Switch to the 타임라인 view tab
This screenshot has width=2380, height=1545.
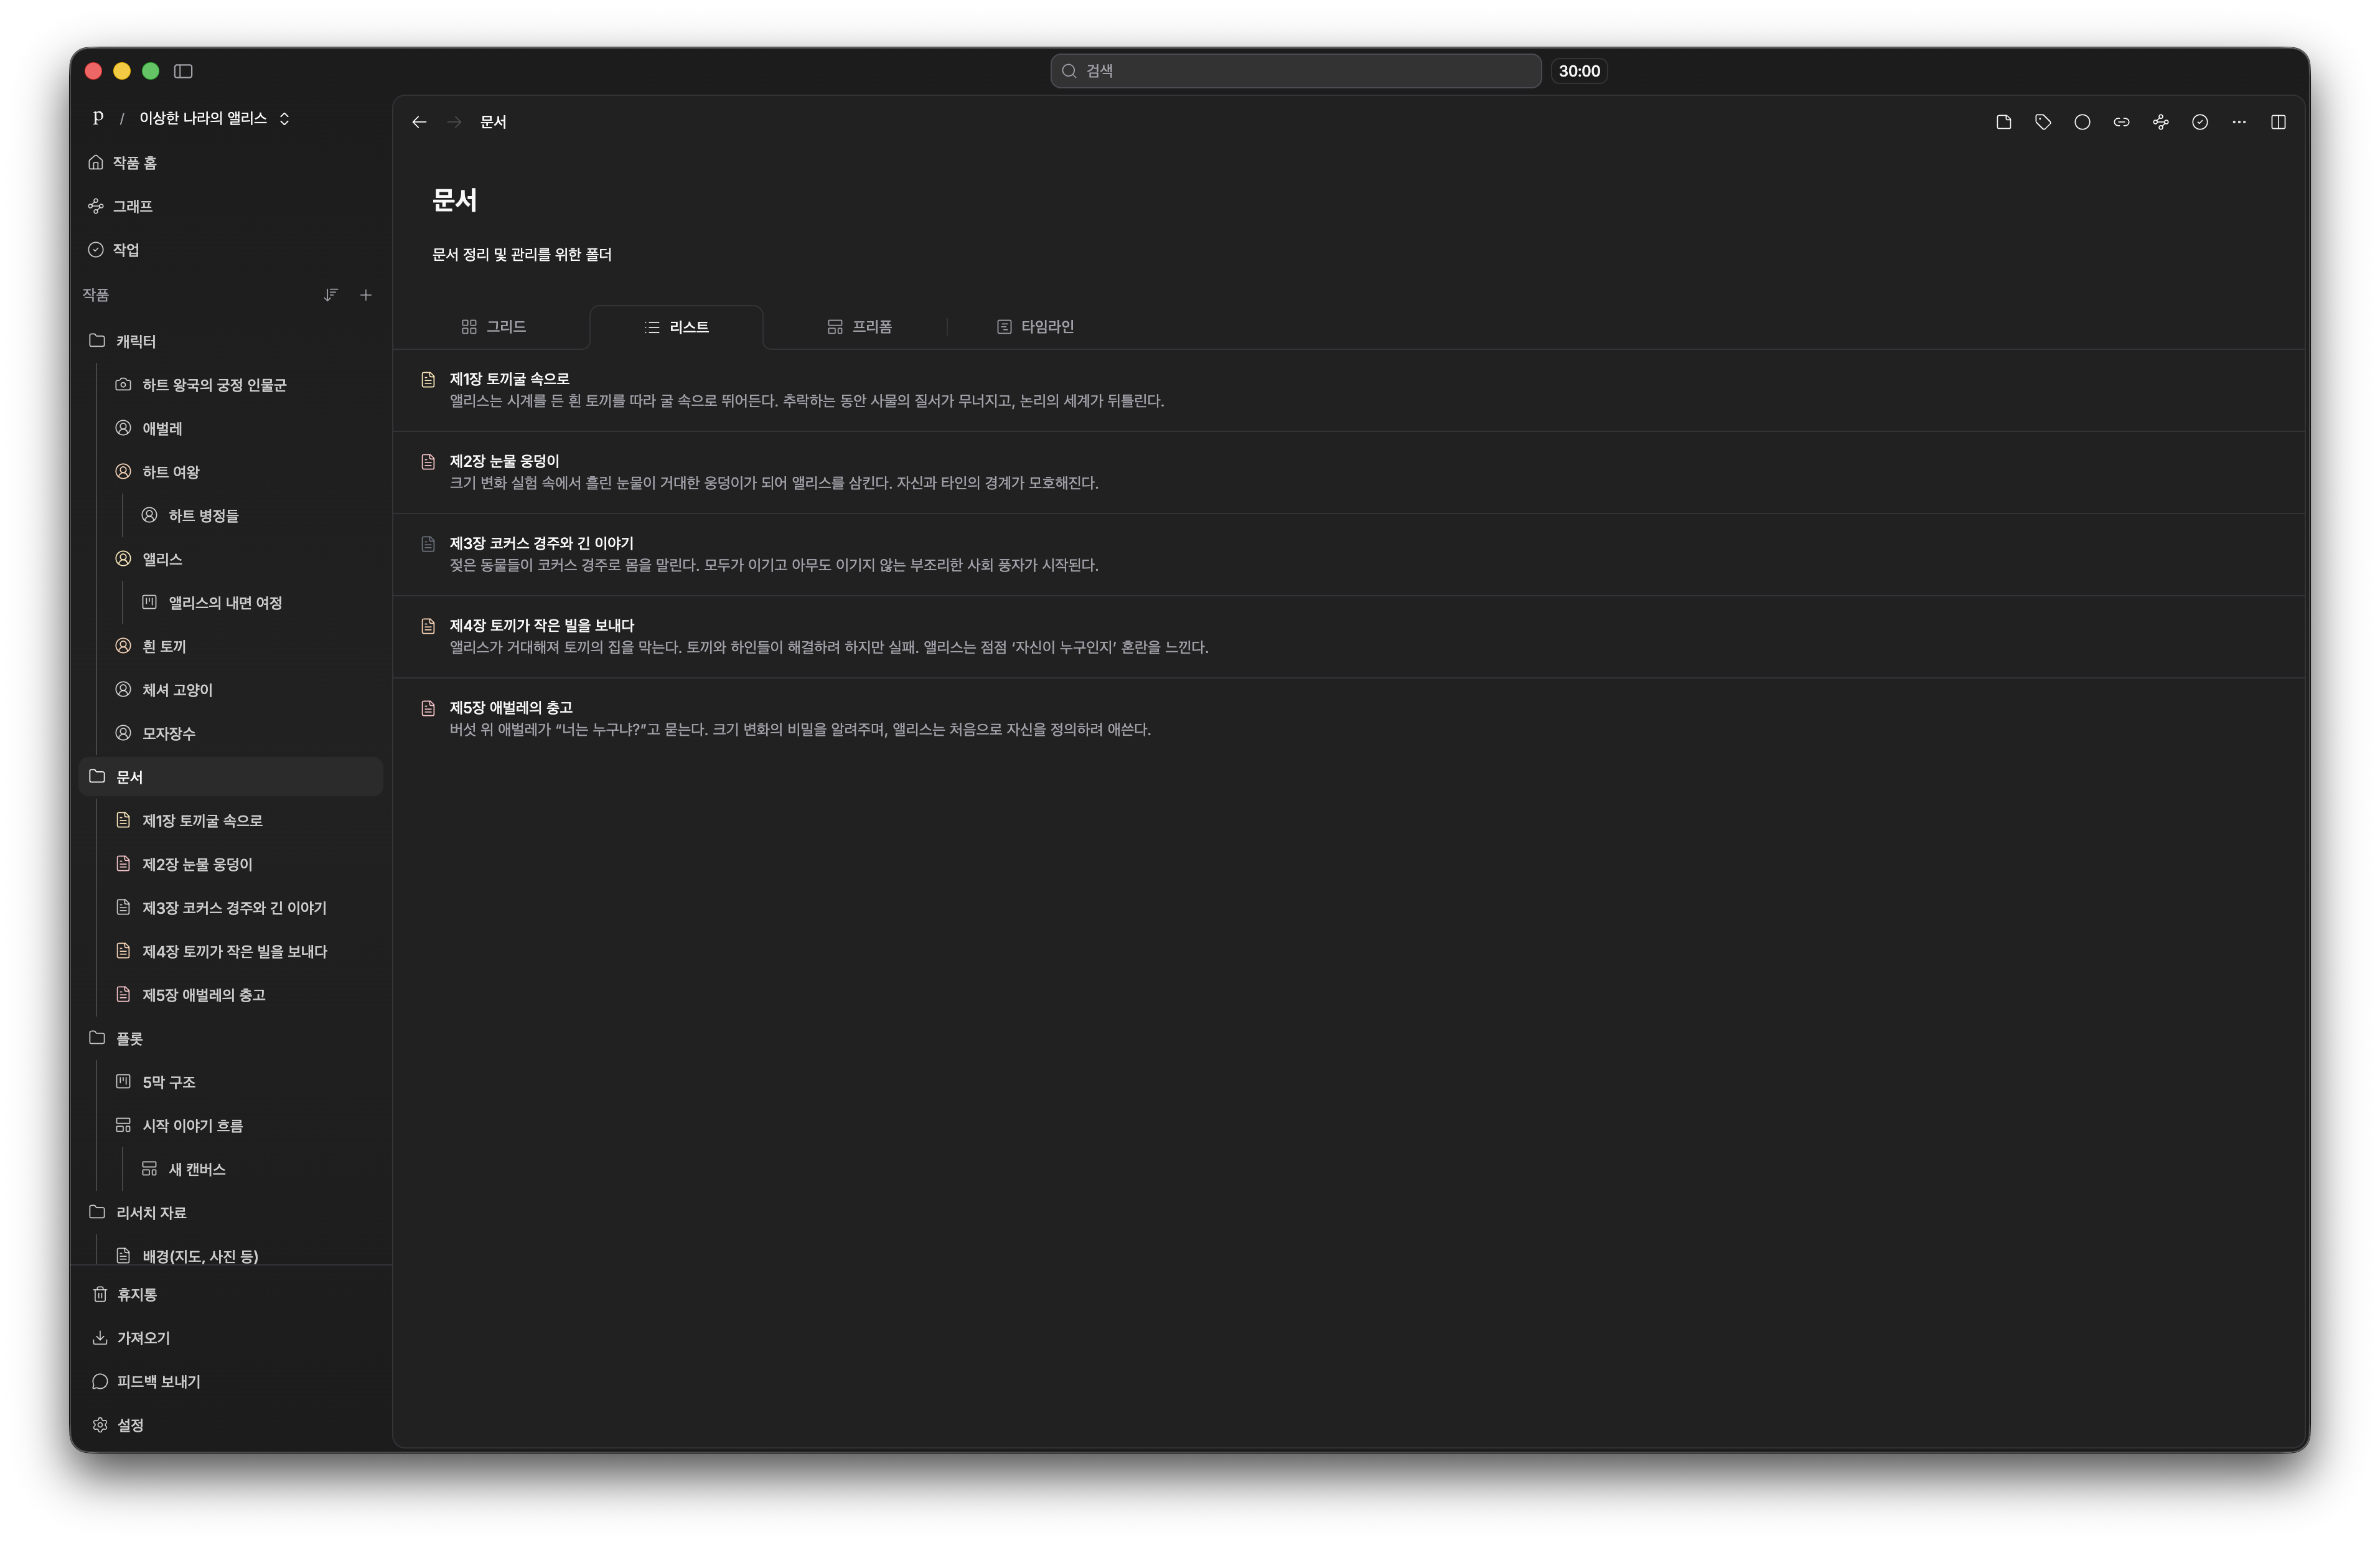pos(1035,327)
